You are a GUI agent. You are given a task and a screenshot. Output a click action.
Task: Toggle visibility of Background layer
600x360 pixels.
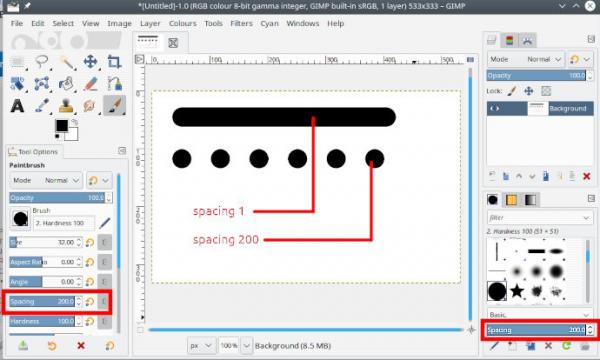[494, 109]
